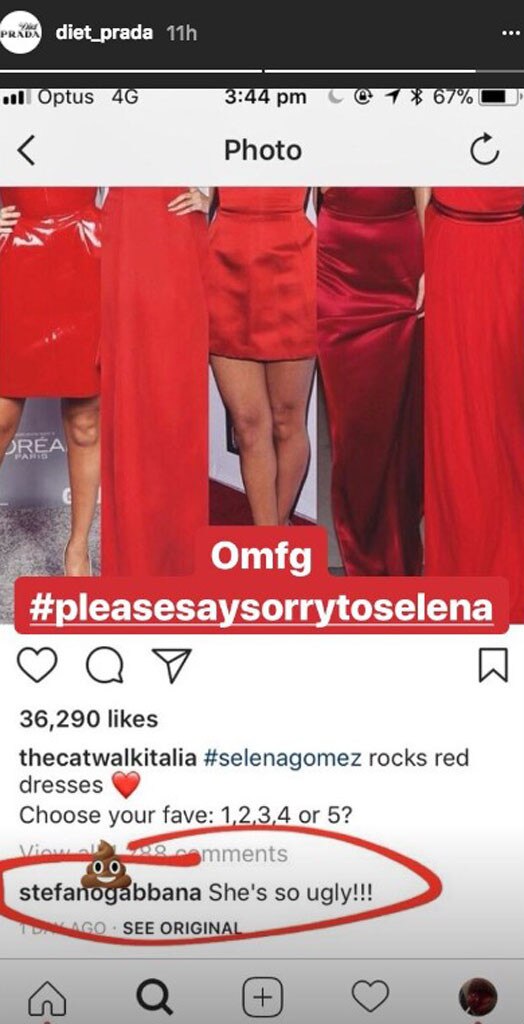Expand view all comments link

(154, 853)
